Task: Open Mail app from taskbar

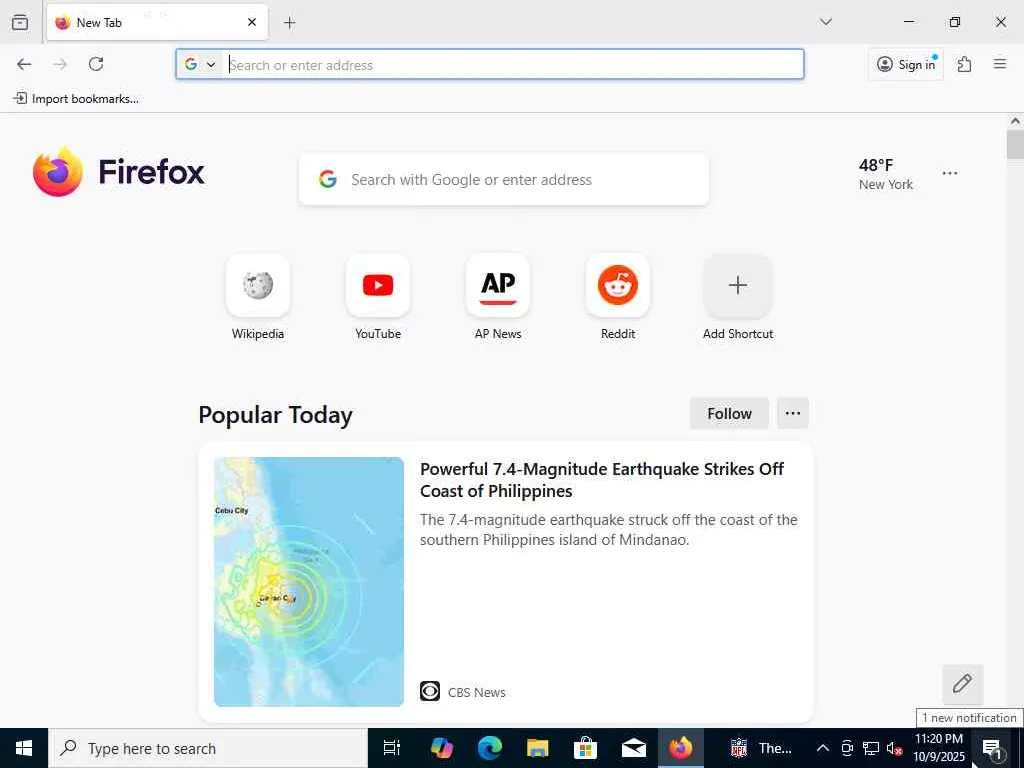Action: pos(633,748)
